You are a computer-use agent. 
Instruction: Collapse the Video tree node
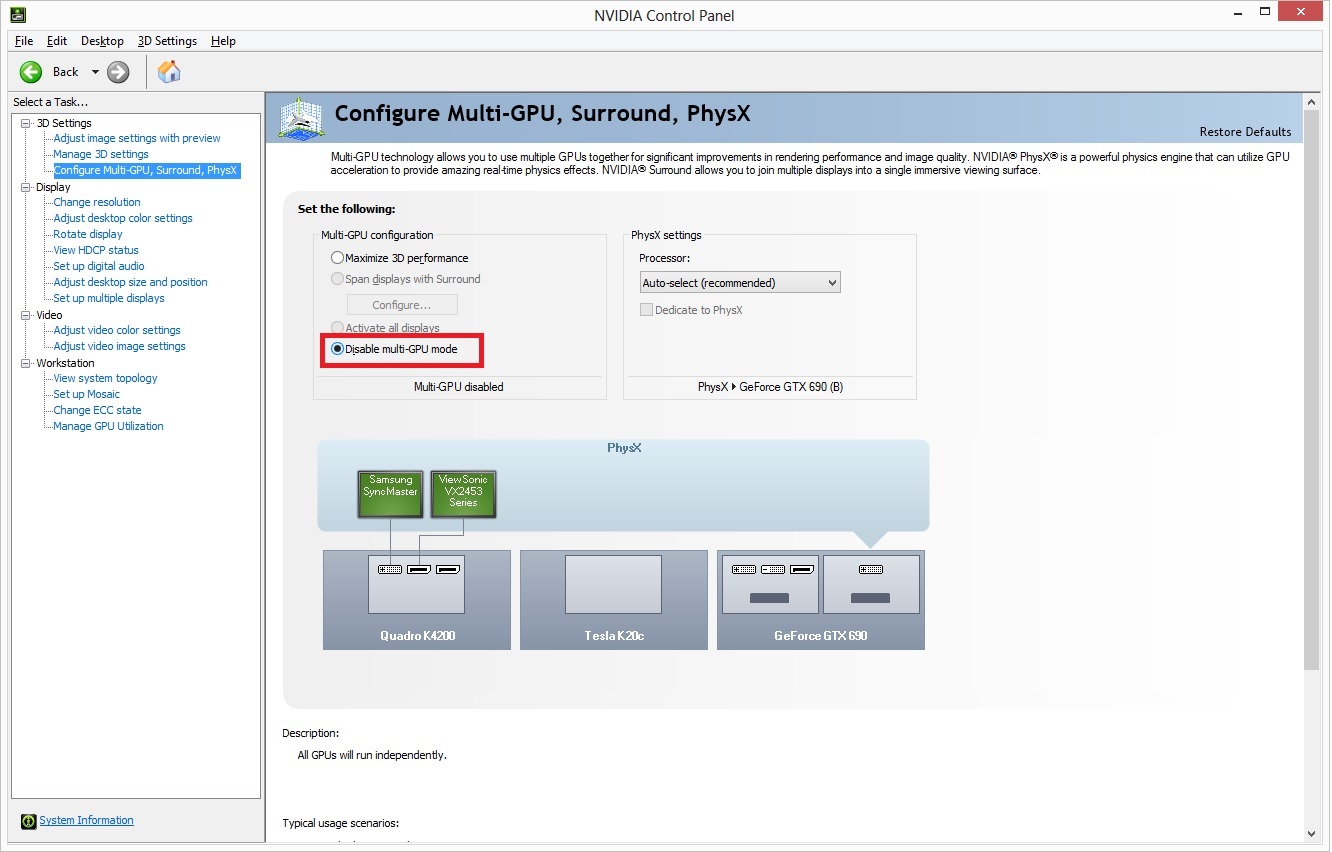(x=26, y=315)
